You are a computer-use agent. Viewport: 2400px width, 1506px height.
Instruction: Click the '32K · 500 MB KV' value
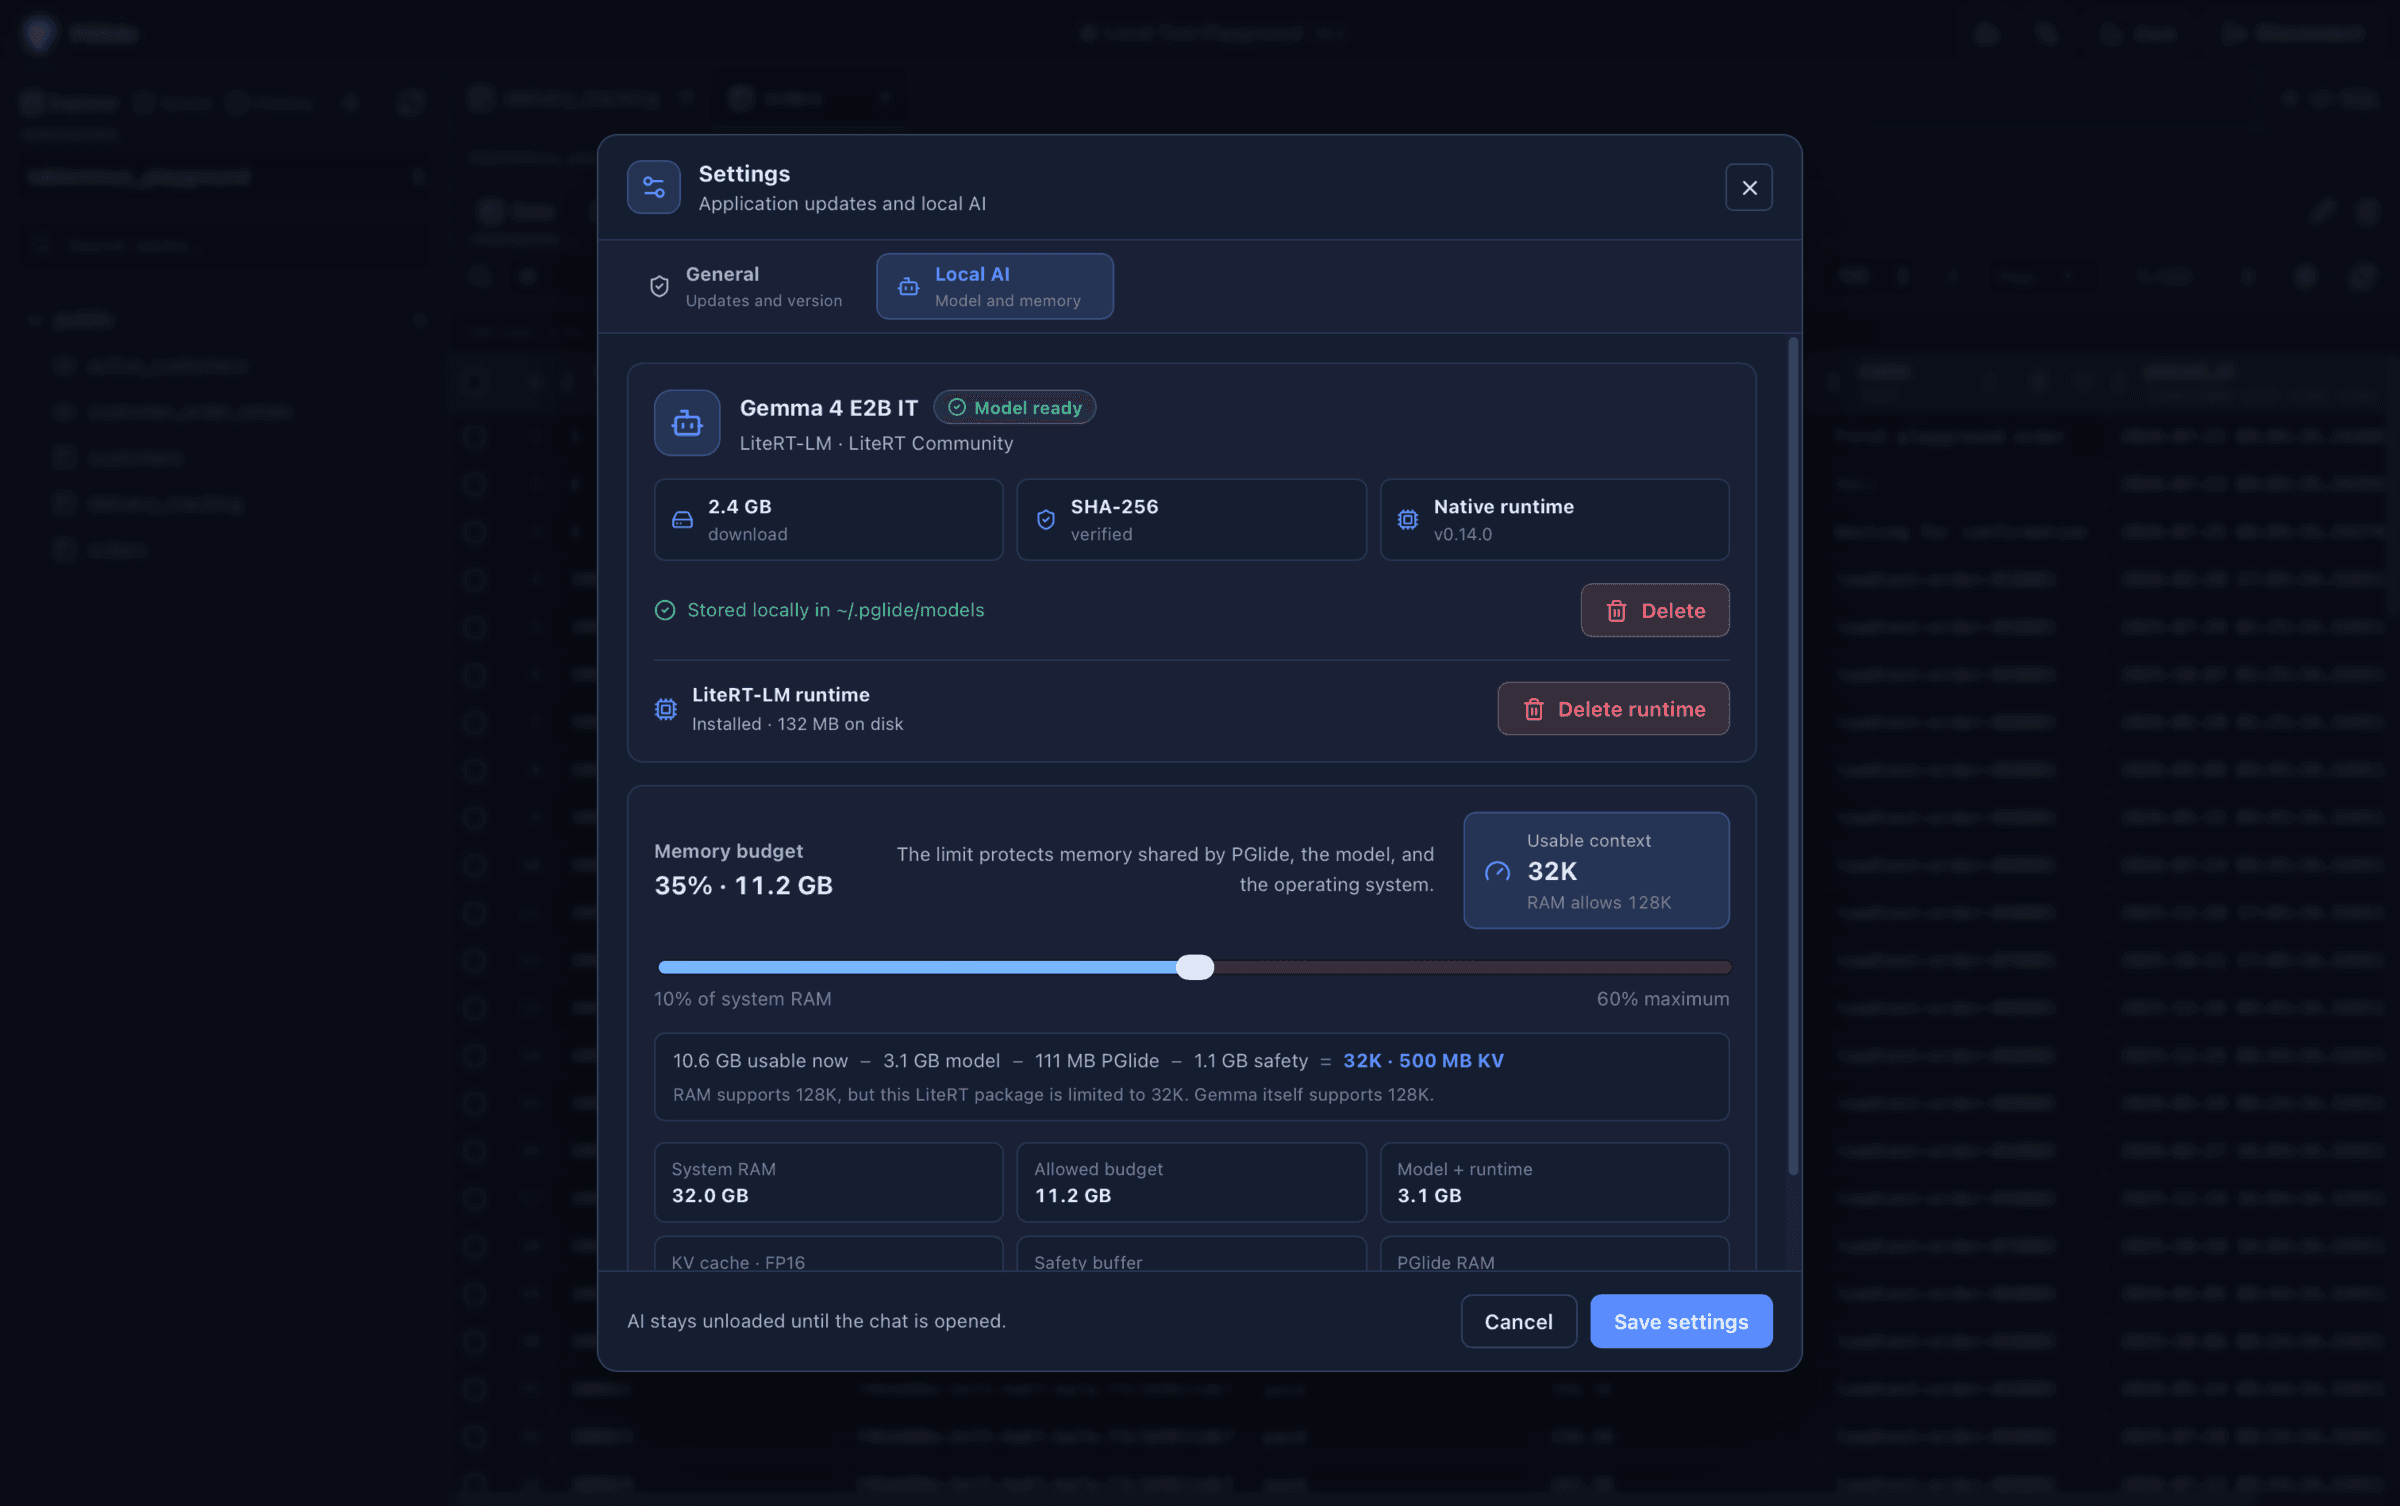1423,1060
